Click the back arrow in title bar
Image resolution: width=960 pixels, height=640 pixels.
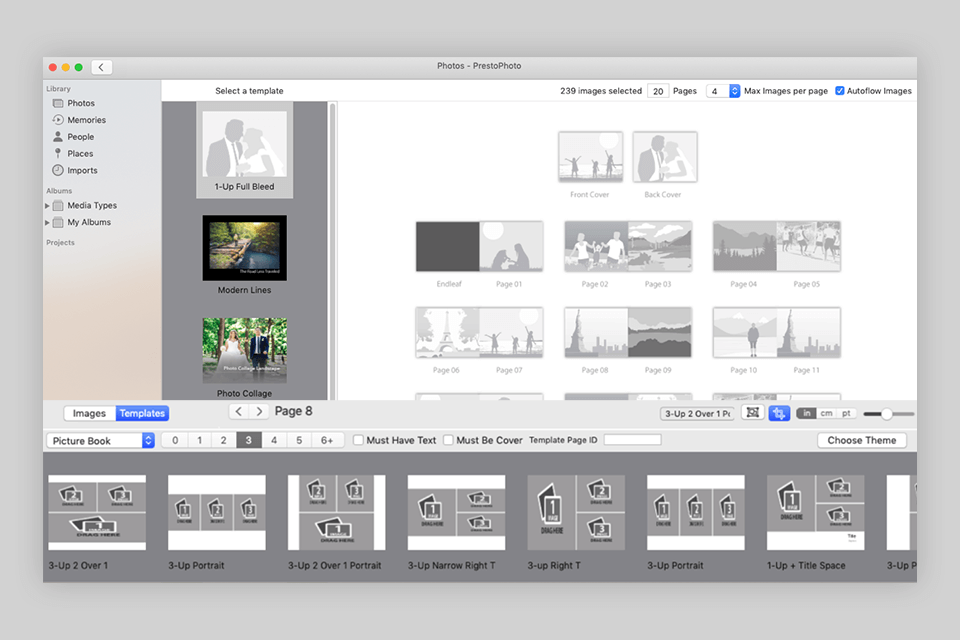[x=101, y=67]
